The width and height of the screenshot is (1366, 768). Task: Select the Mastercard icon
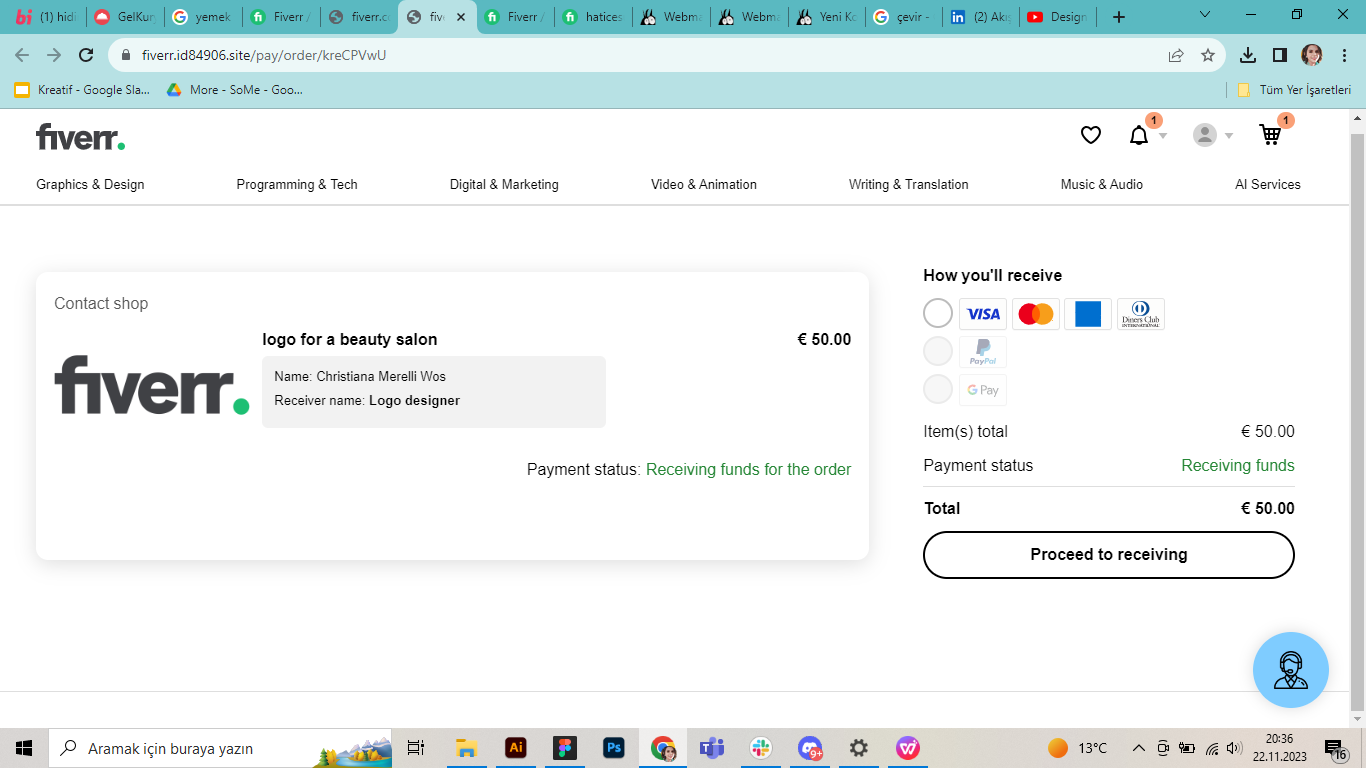coord(1036,314)
